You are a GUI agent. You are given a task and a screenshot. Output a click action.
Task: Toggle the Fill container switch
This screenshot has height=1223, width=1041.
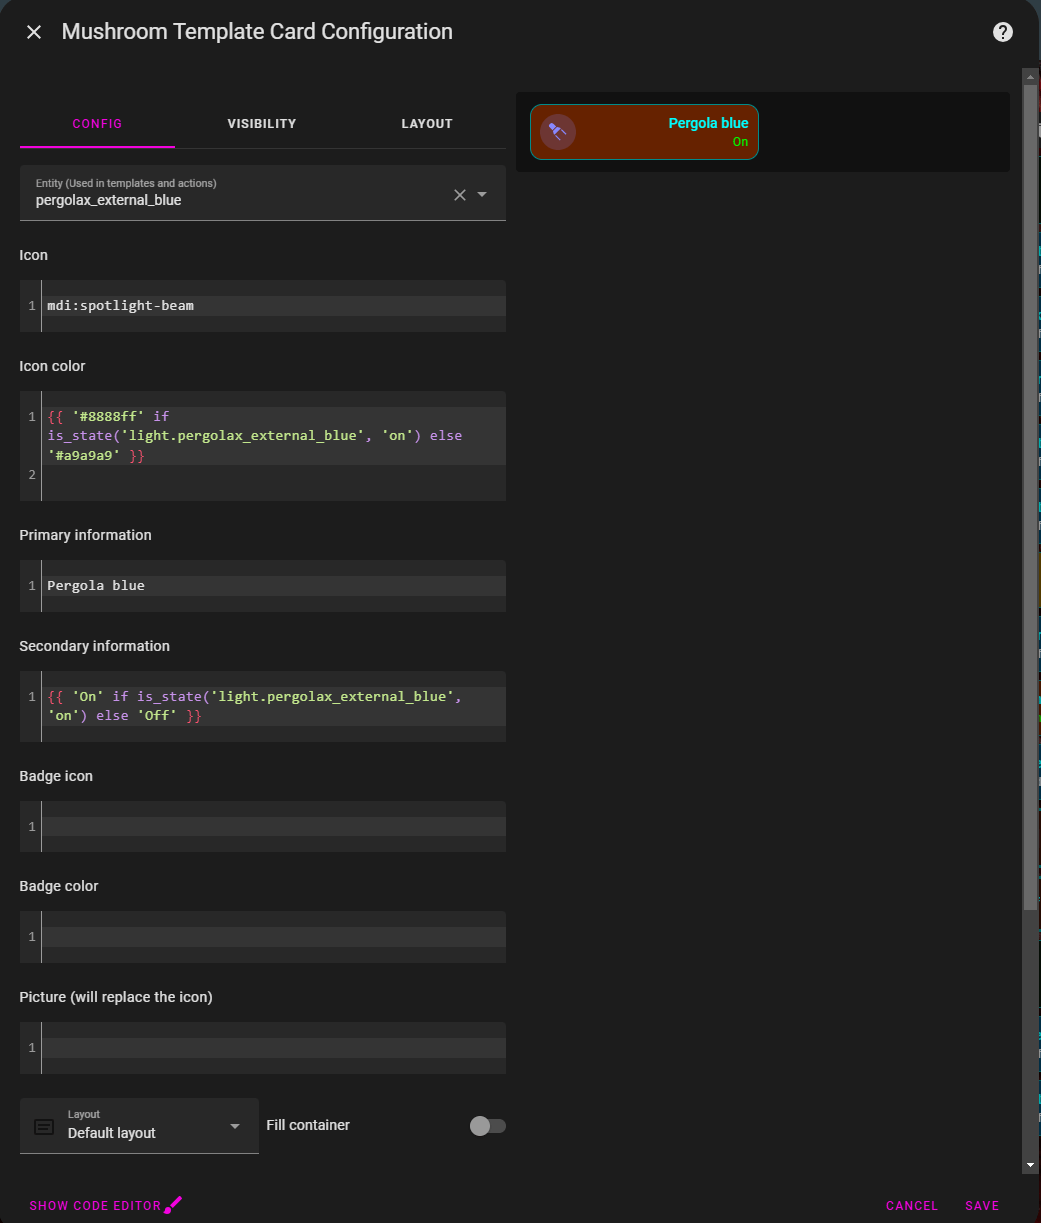(x=487, y=1126)
